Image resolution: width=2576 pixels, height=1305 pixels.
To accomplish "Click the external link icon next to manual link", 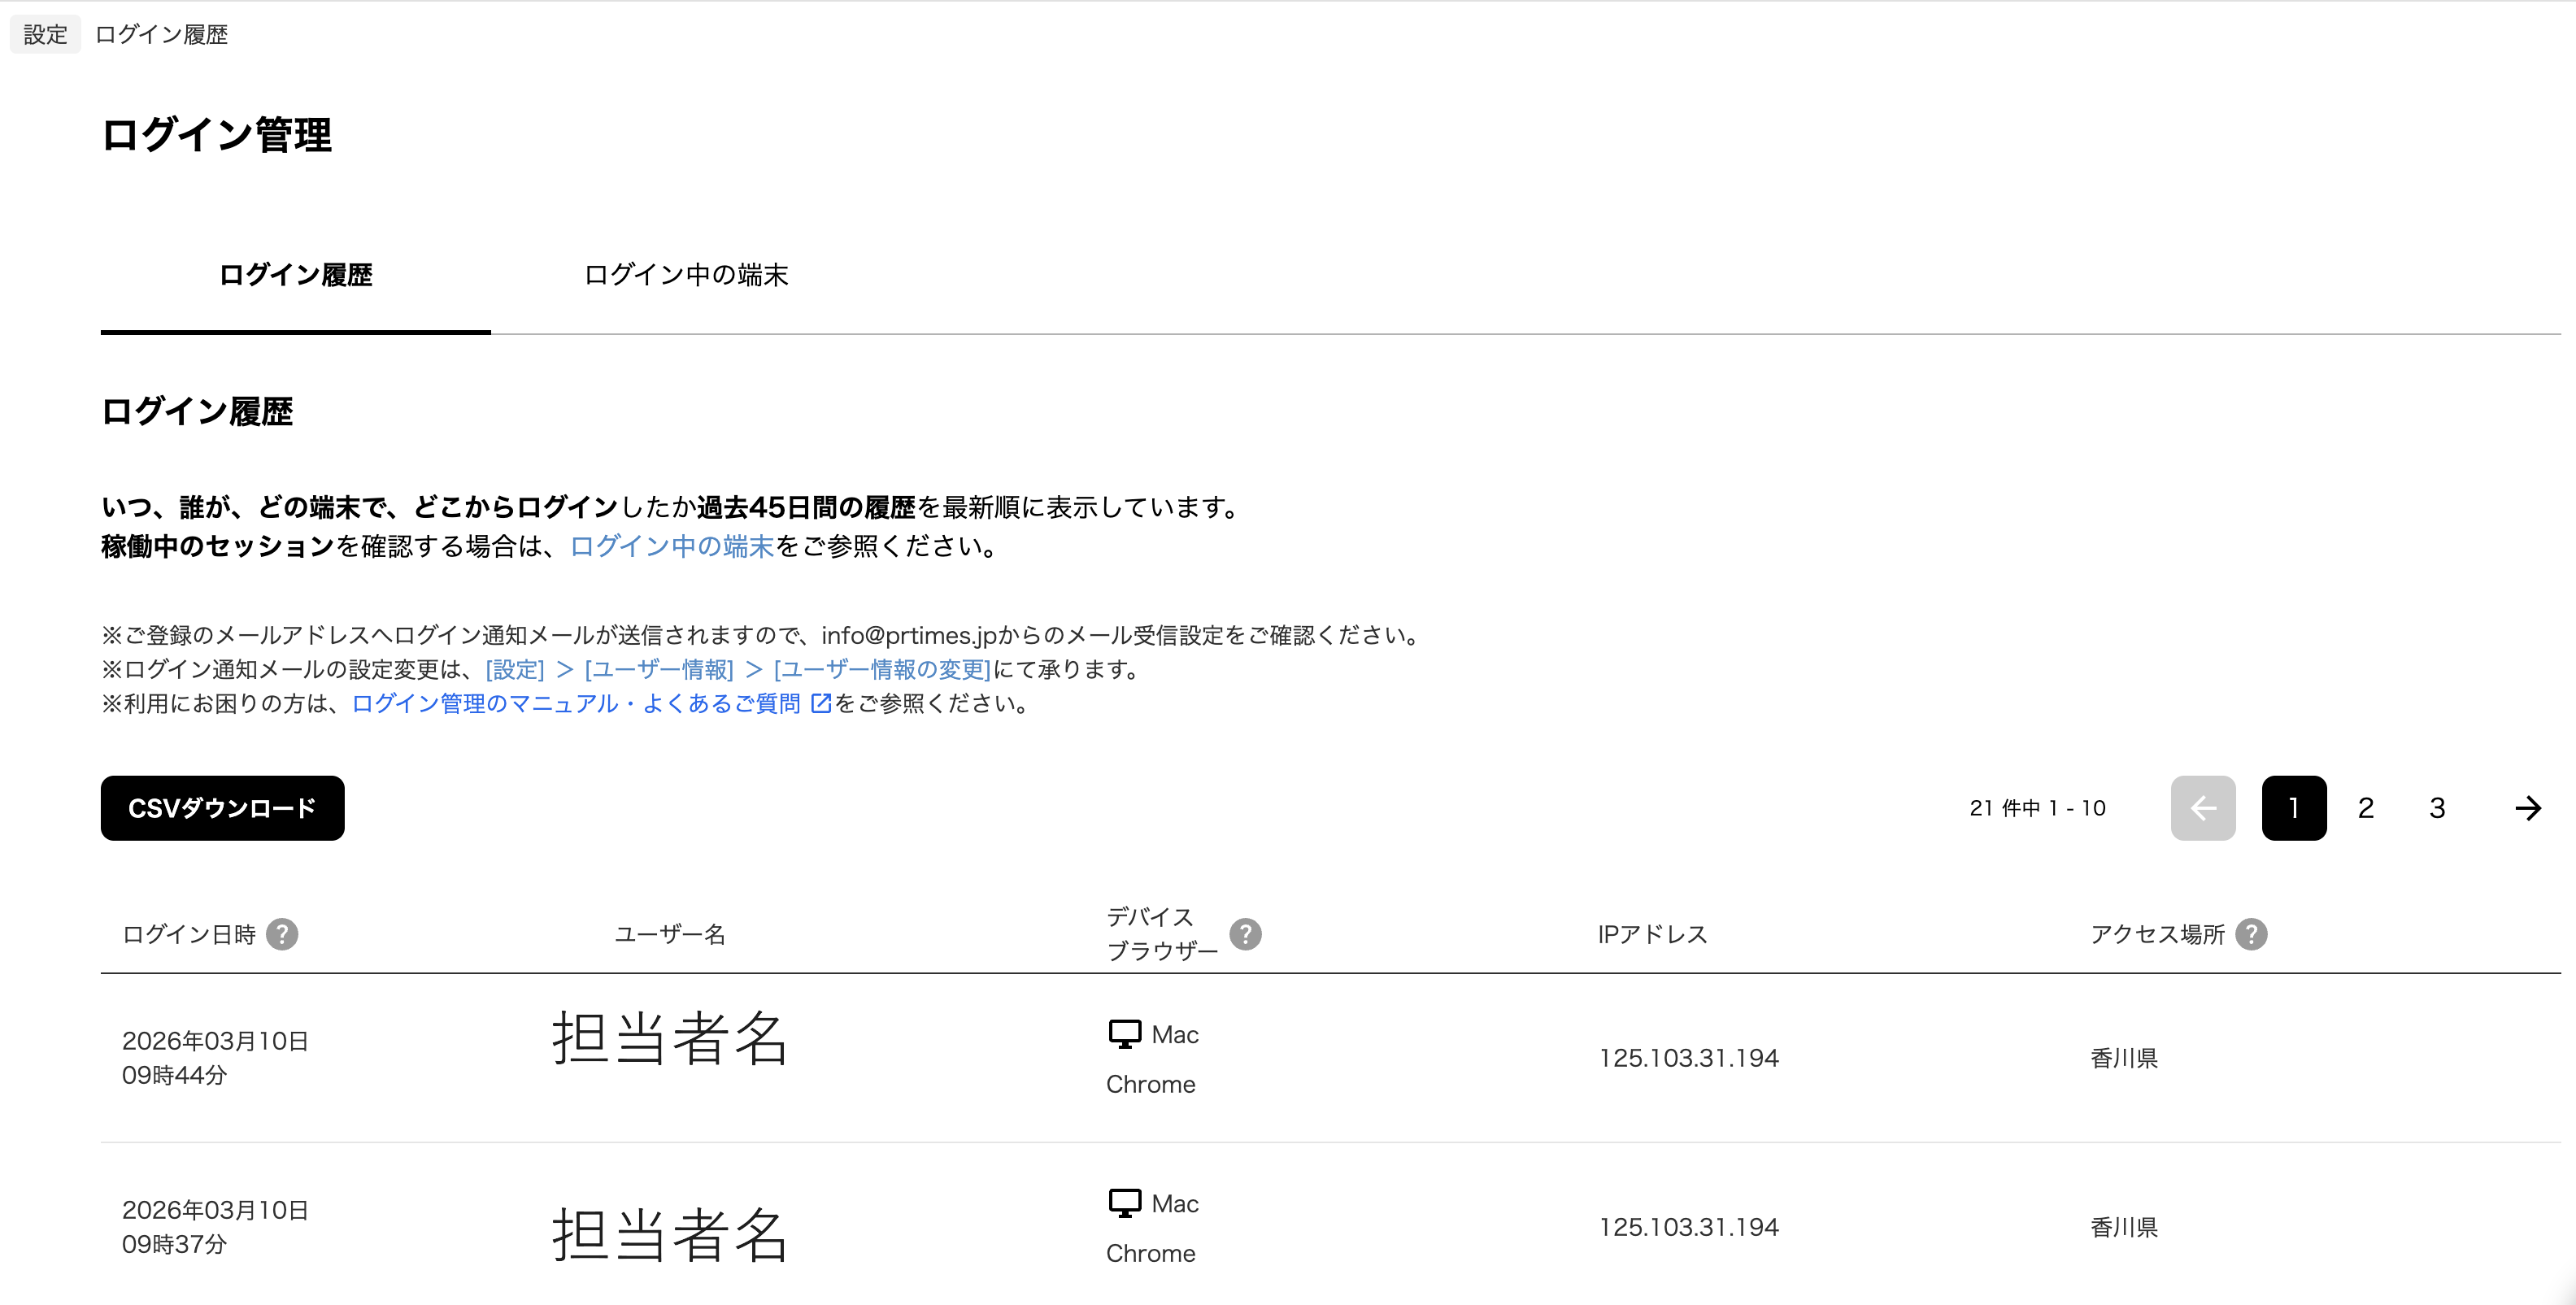I will (x=819, y=703).
